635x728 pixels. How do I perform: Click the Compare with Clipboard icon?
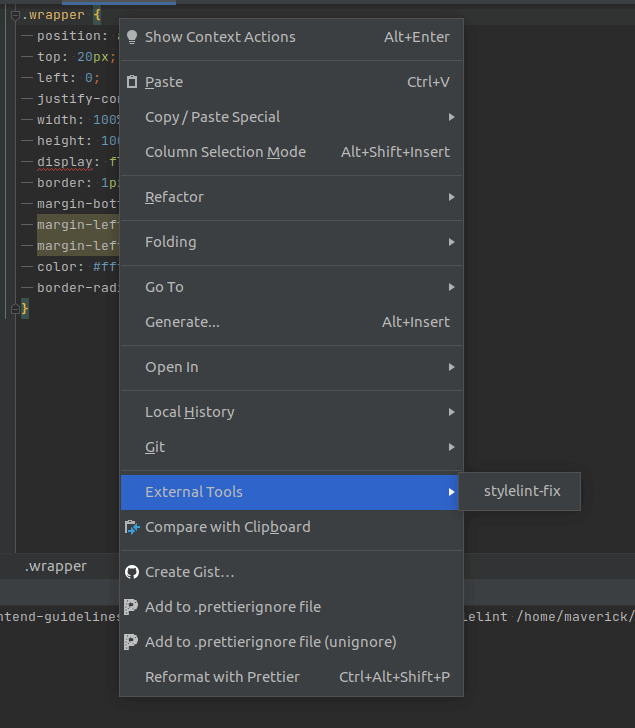(x=132, y=527)
